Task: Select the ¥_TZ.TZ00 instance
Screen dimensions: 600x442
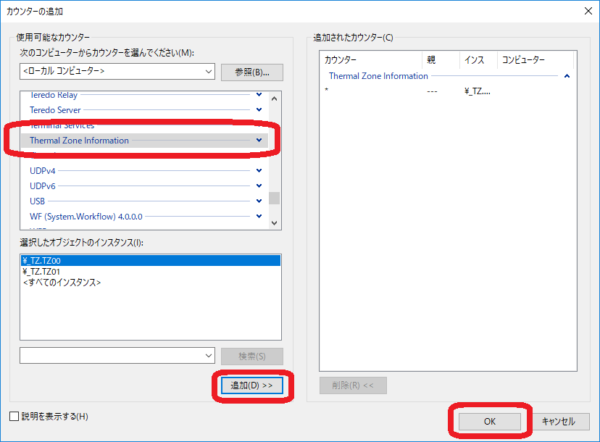Action: pos(49,259)
